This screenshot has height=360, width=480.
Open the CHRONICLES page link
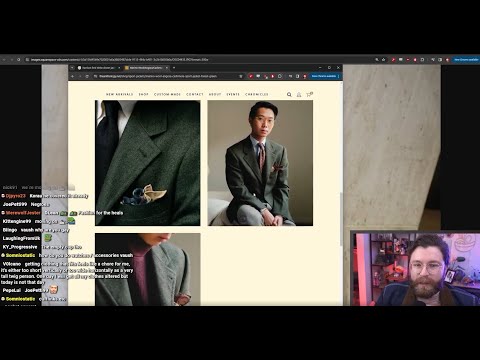257,95
